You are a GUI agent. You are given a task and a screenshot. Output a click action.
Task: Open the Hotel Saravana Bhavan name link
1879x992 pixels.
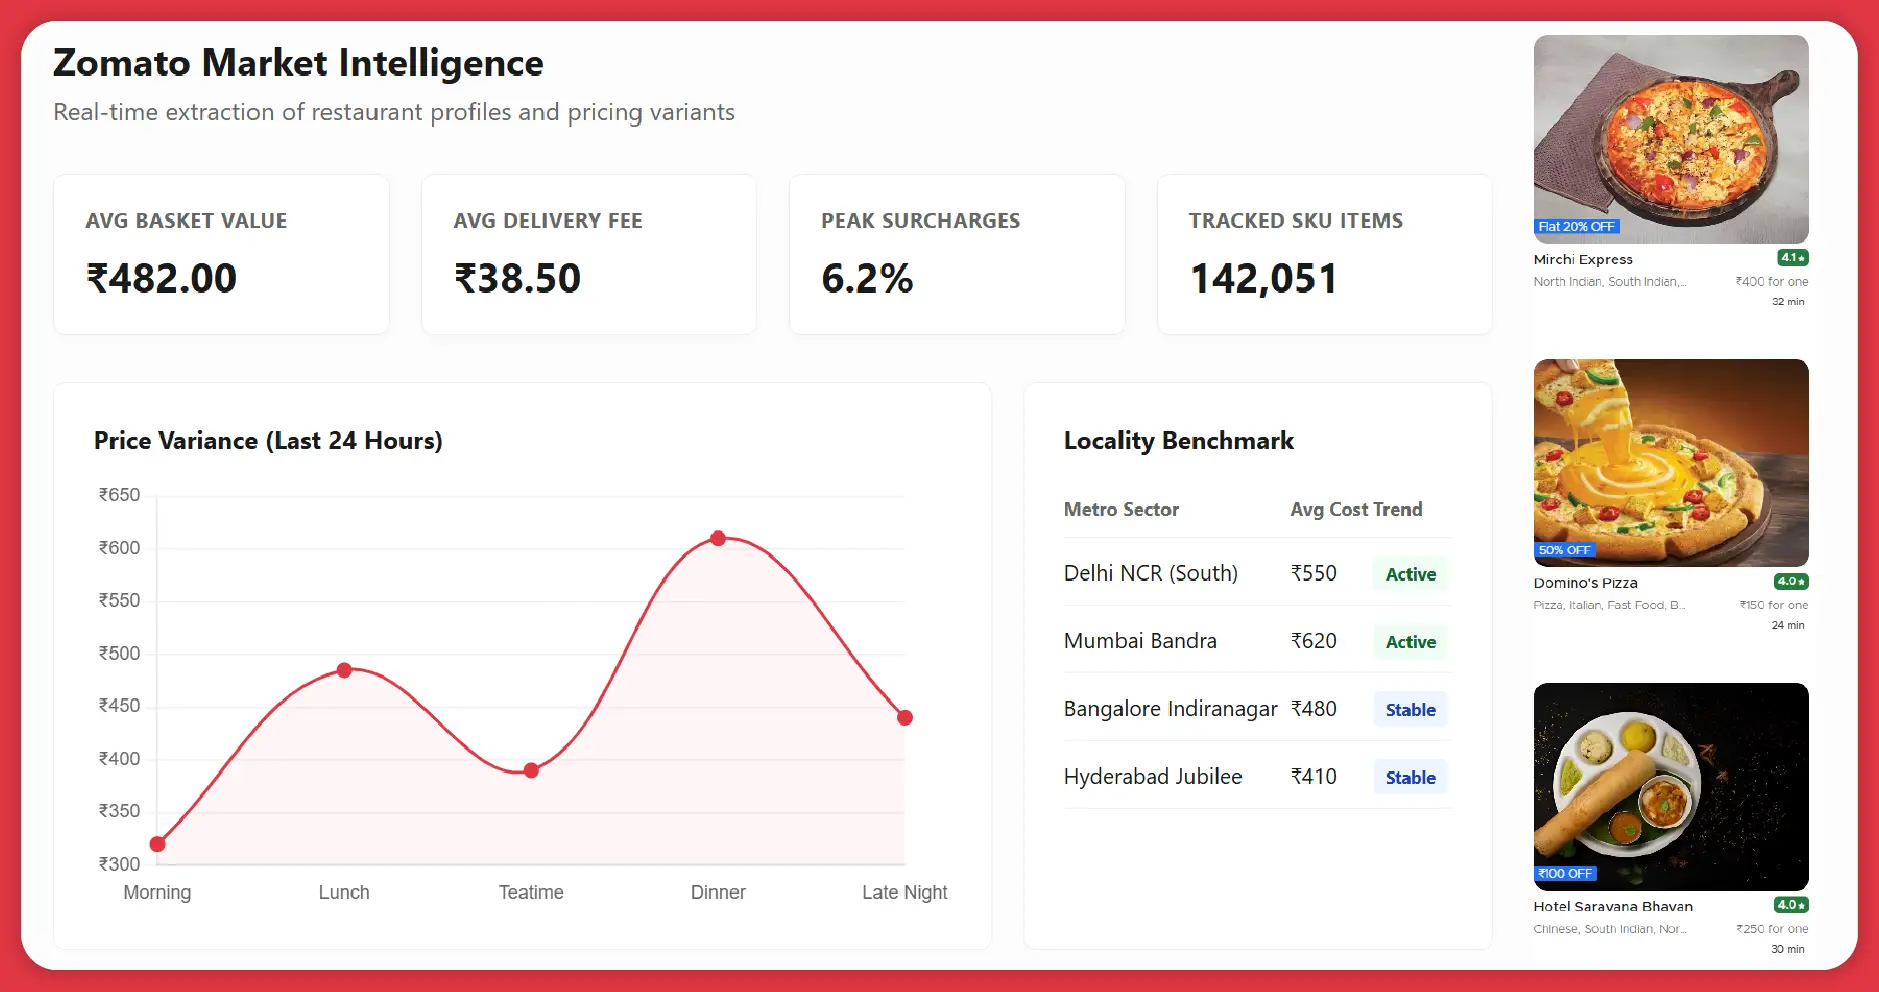[x=1612, y=907]
